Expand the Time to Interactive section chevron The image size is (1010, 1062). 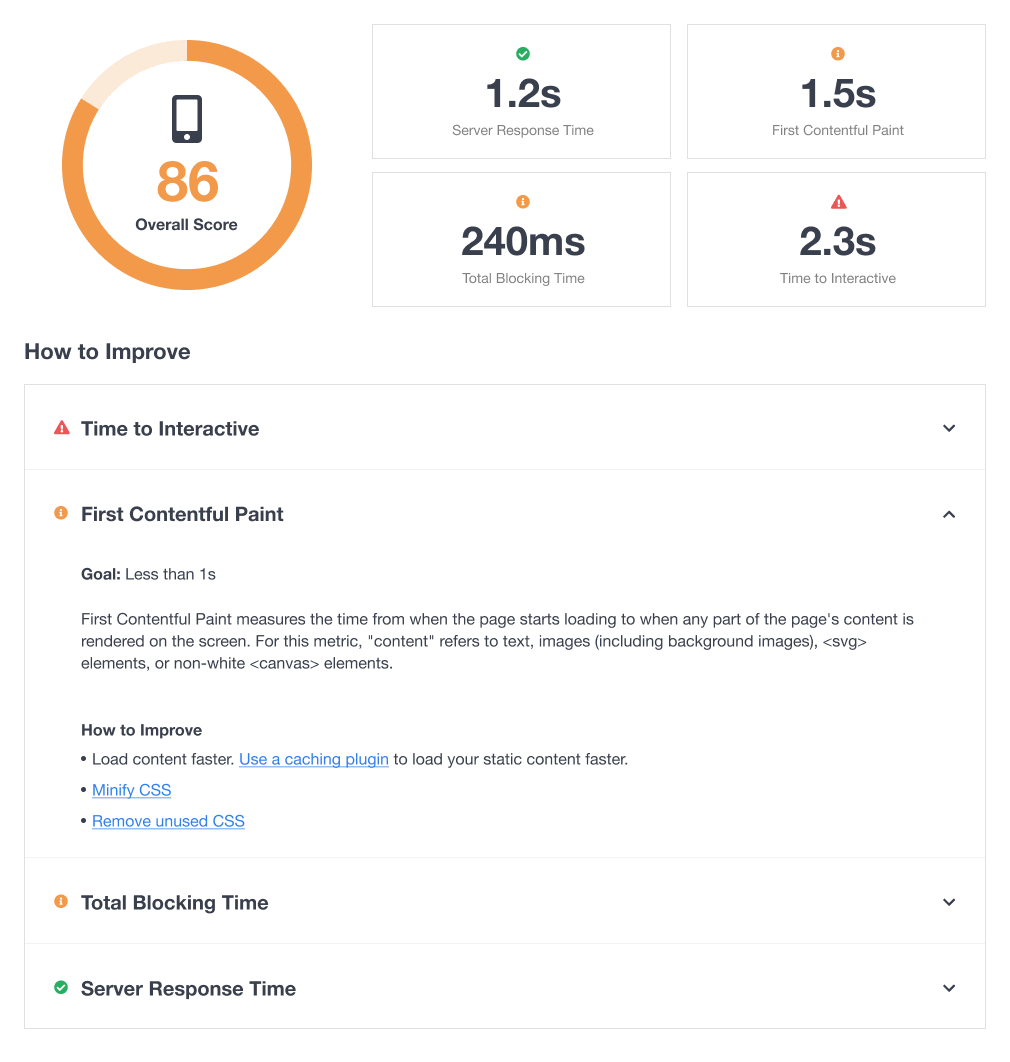click(949, 428)
